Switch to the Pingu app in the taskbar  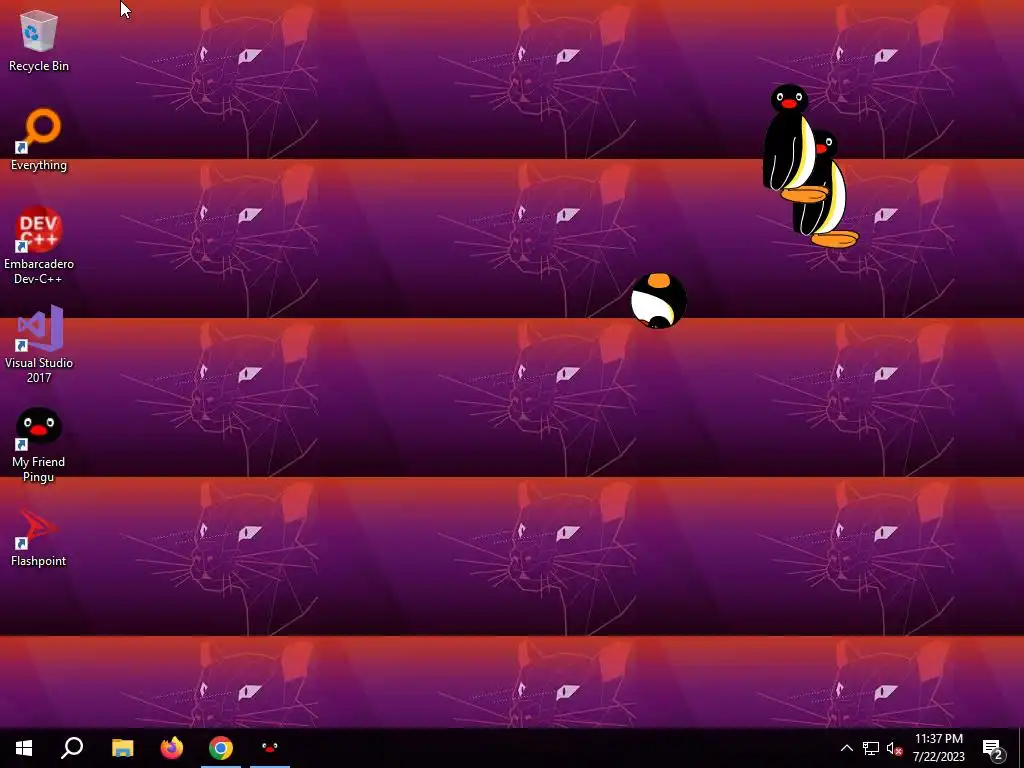click(270, 748)
